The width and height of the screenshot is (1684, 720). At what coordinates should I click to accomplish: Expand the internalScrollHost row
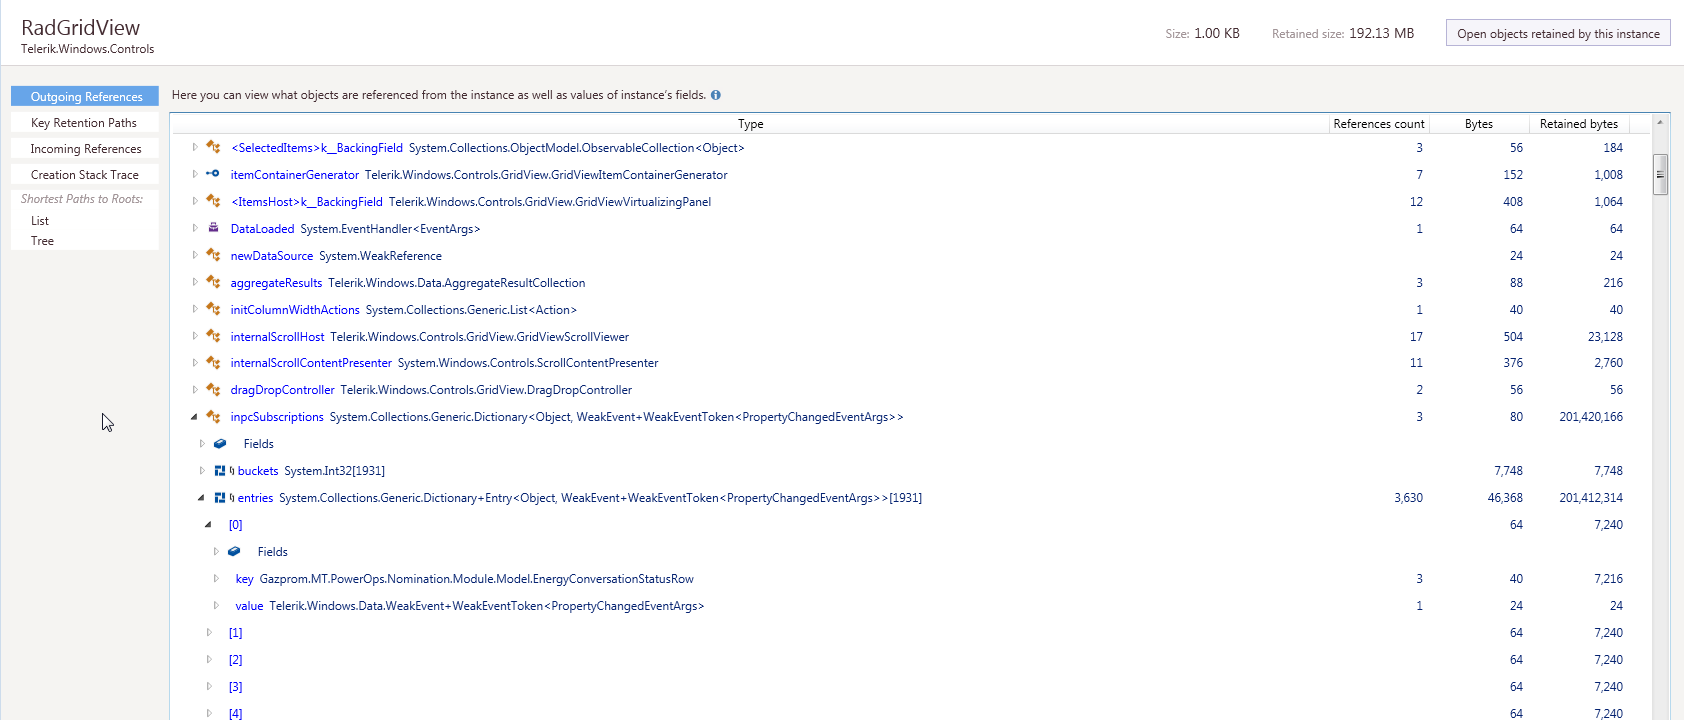(x=195, y=336)
